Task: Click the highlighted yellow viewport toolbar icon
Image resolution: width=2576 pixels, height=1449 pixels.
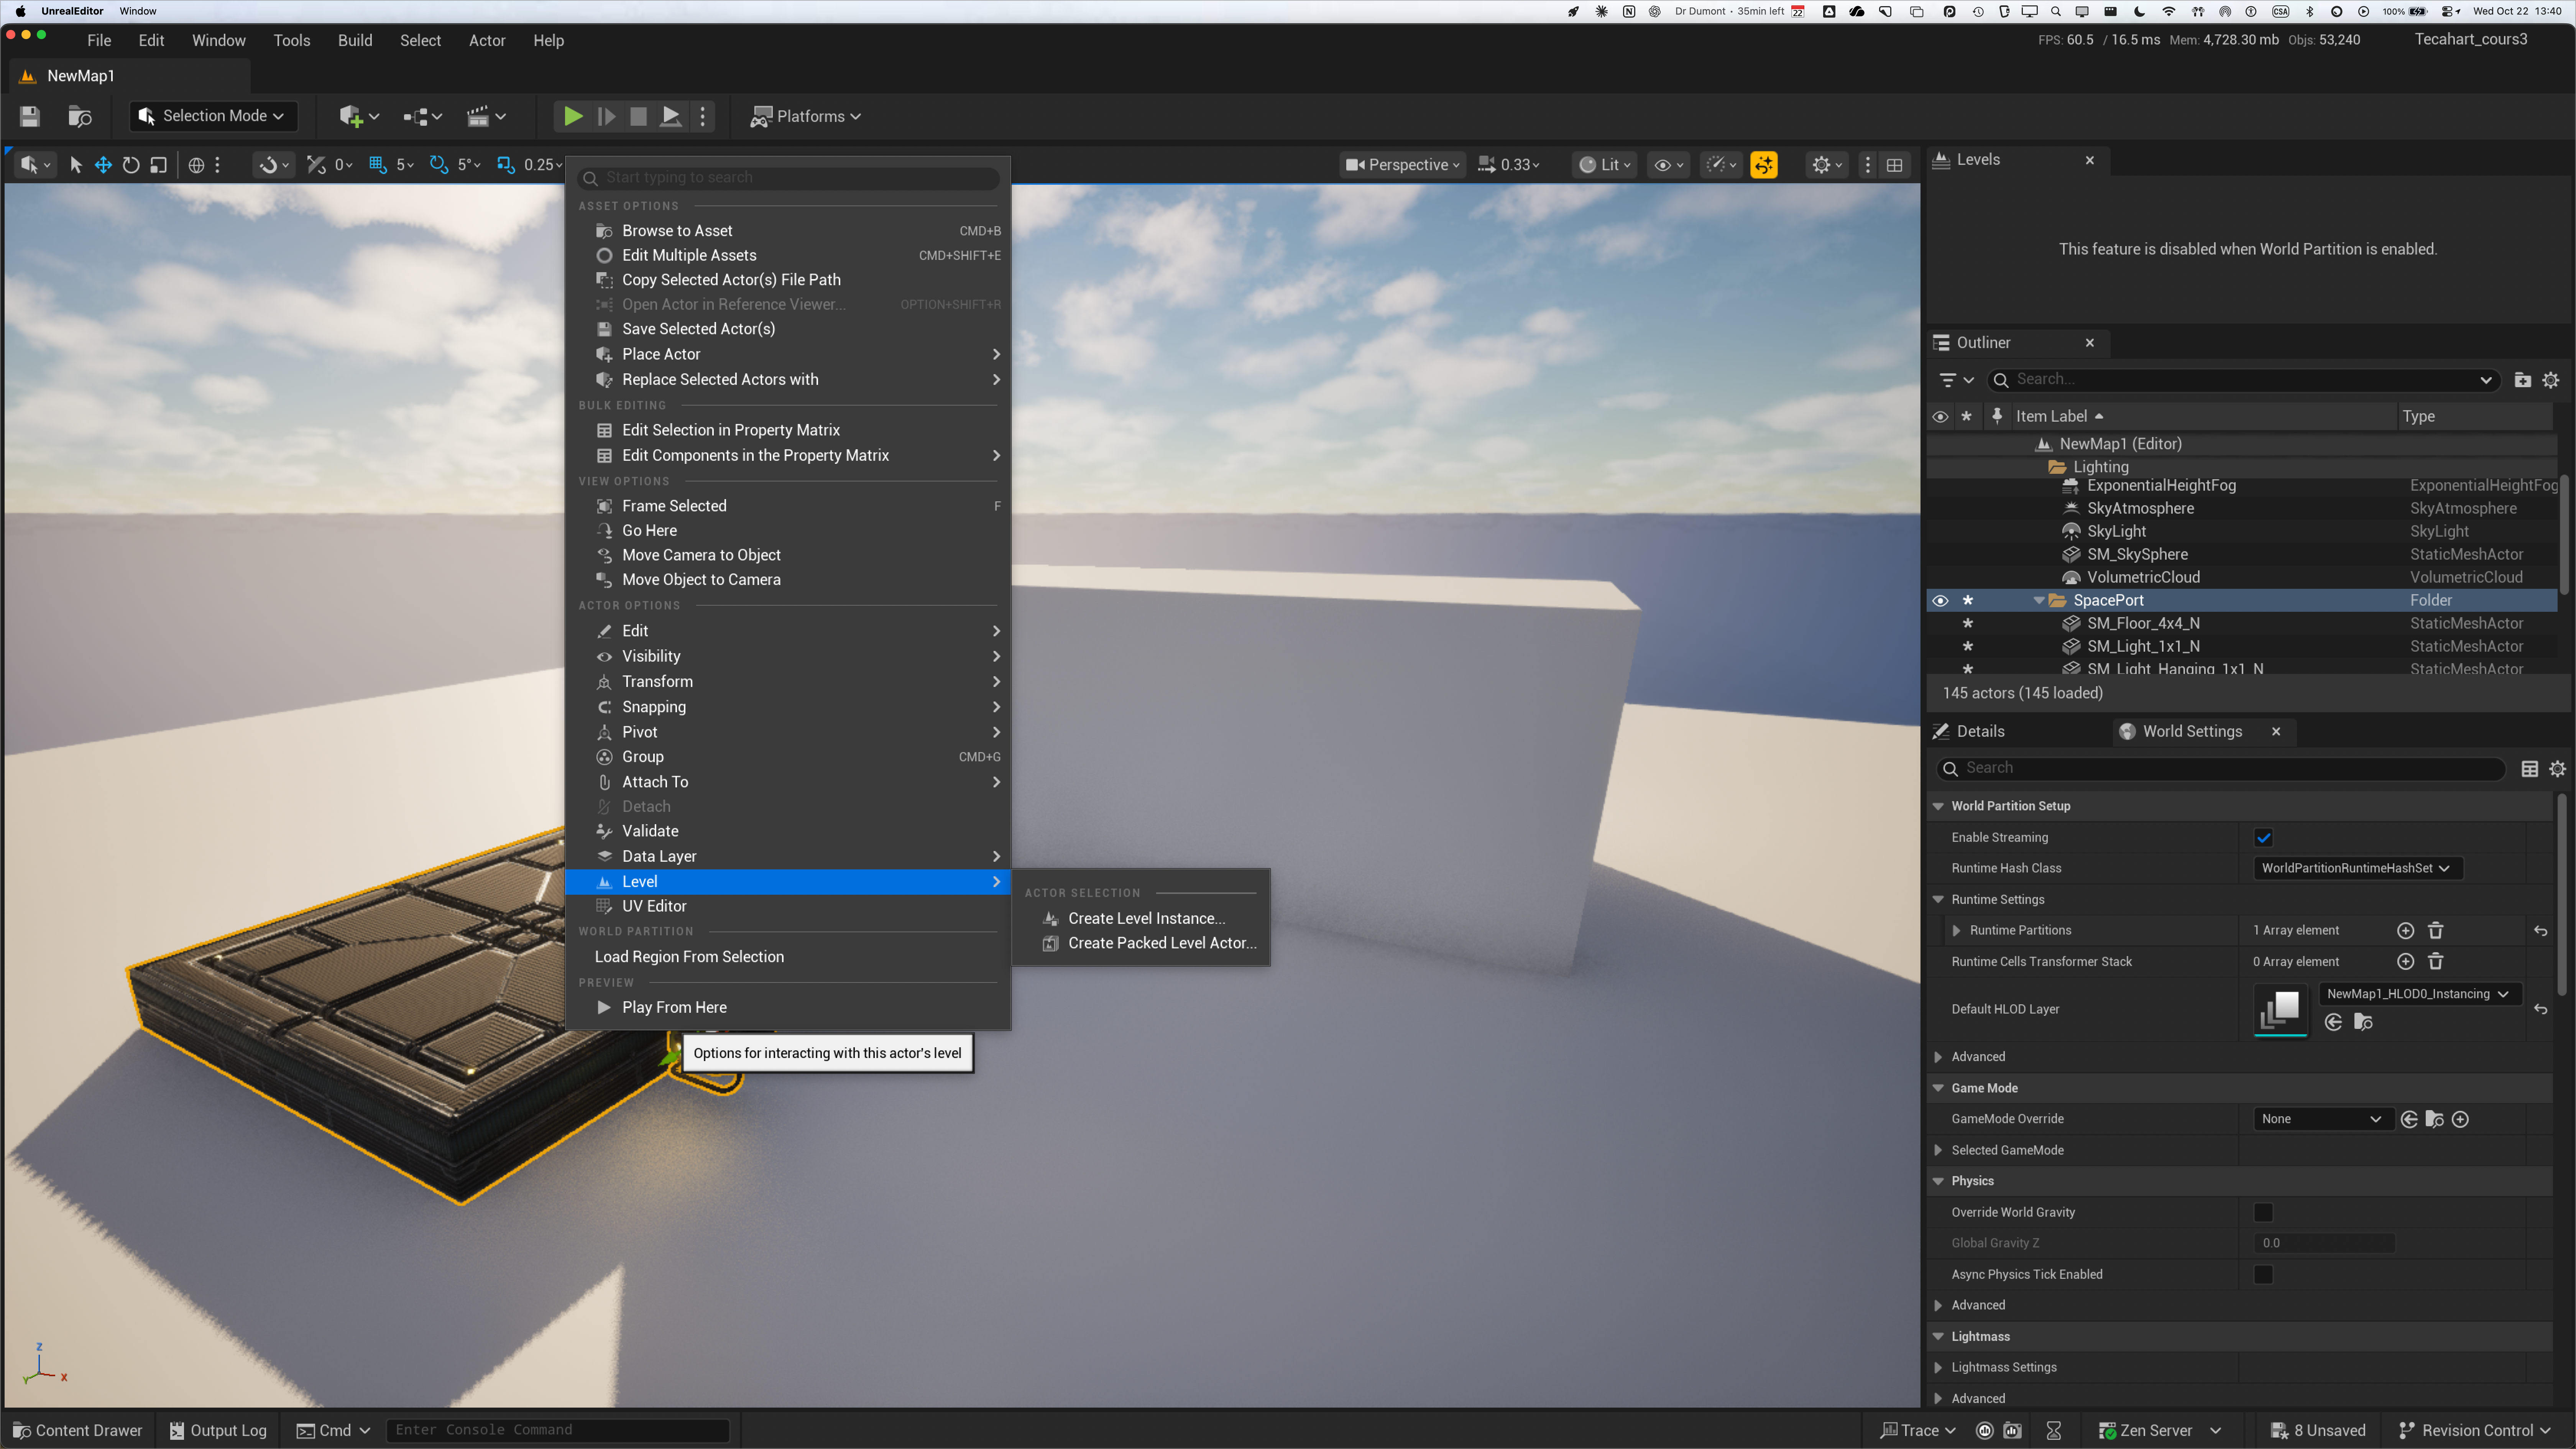Action: pos(1764,165)
